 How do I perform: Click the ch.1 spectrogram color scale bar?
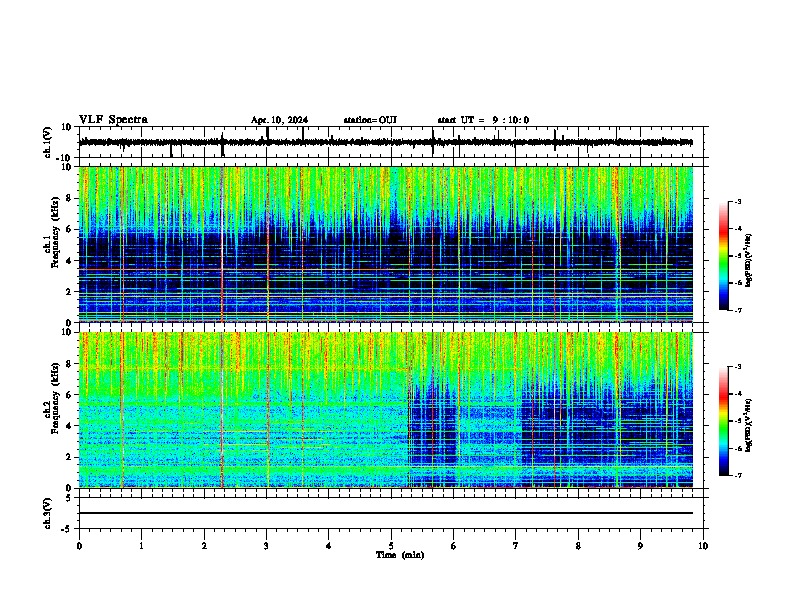pyautogui.click(x=724, y=256)
